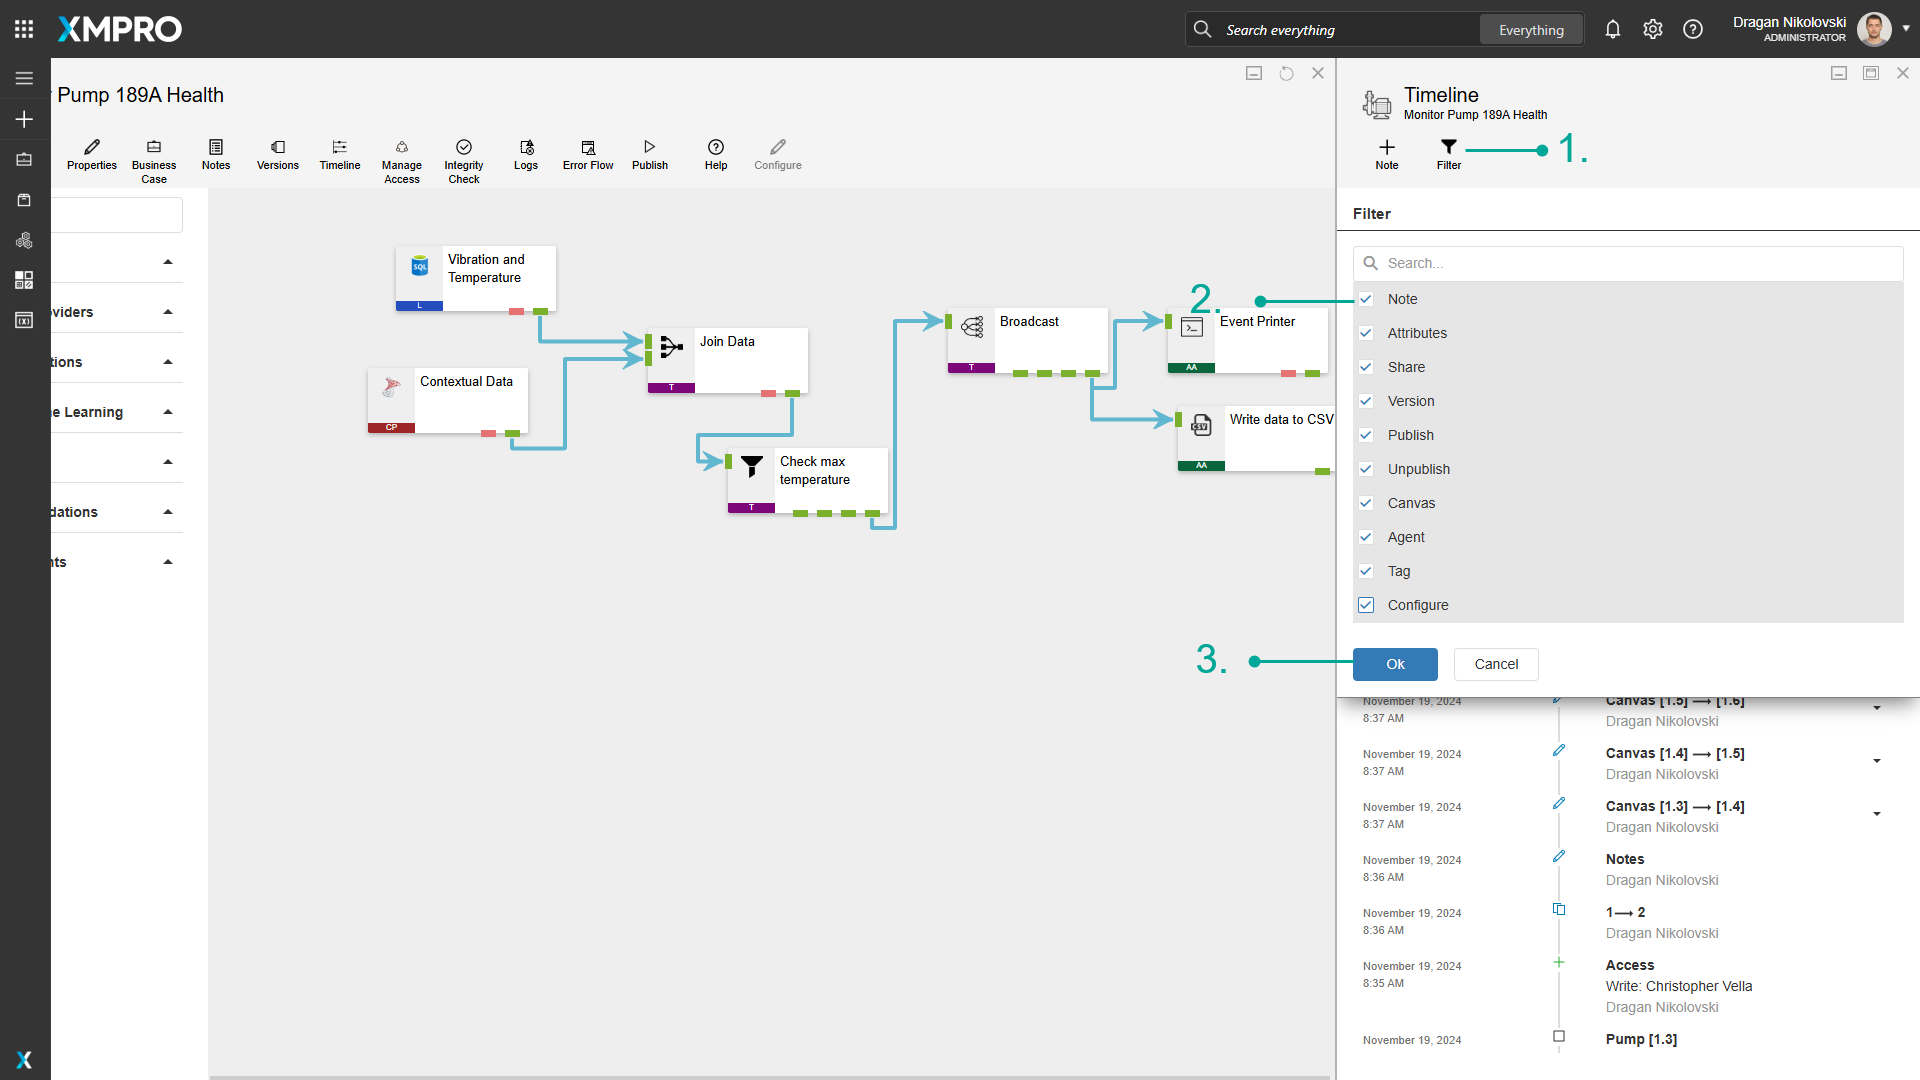View the stream Logs
1920x1080 pixels.
click(x=525, y=155)
